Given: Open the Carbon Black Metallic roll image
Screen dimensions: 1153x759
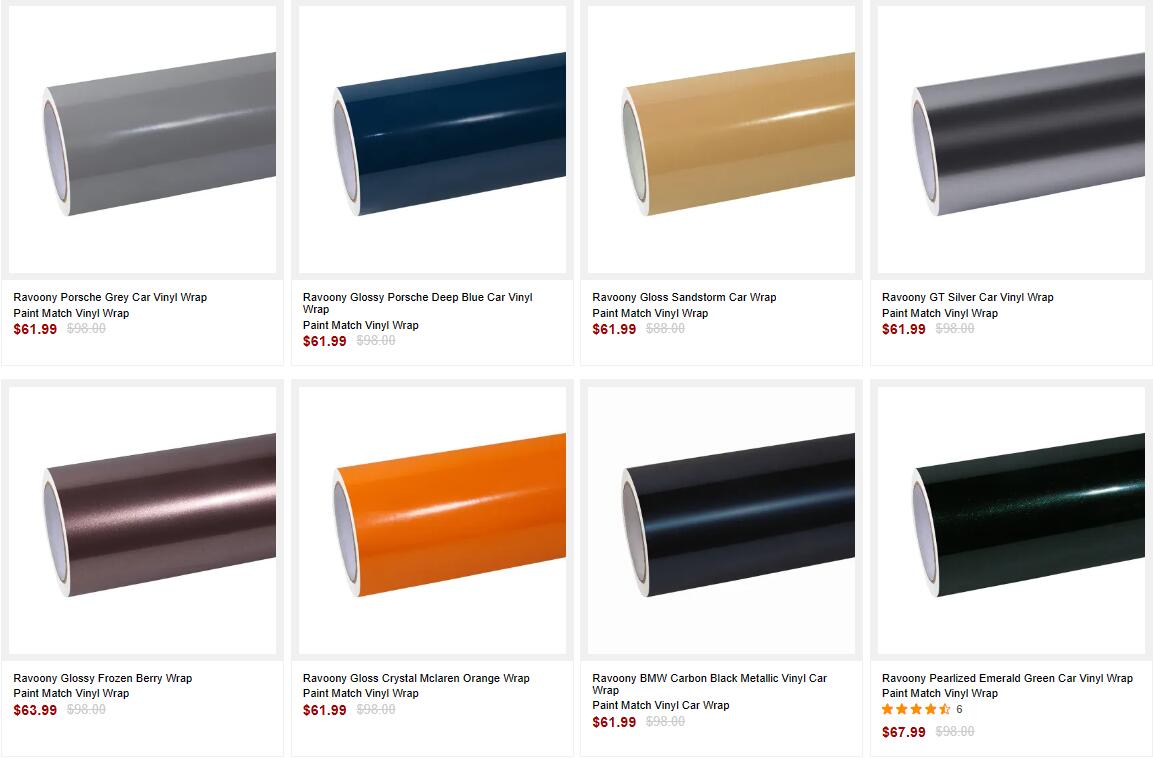Looking at the screenshot, I should [x=721, y=521].
